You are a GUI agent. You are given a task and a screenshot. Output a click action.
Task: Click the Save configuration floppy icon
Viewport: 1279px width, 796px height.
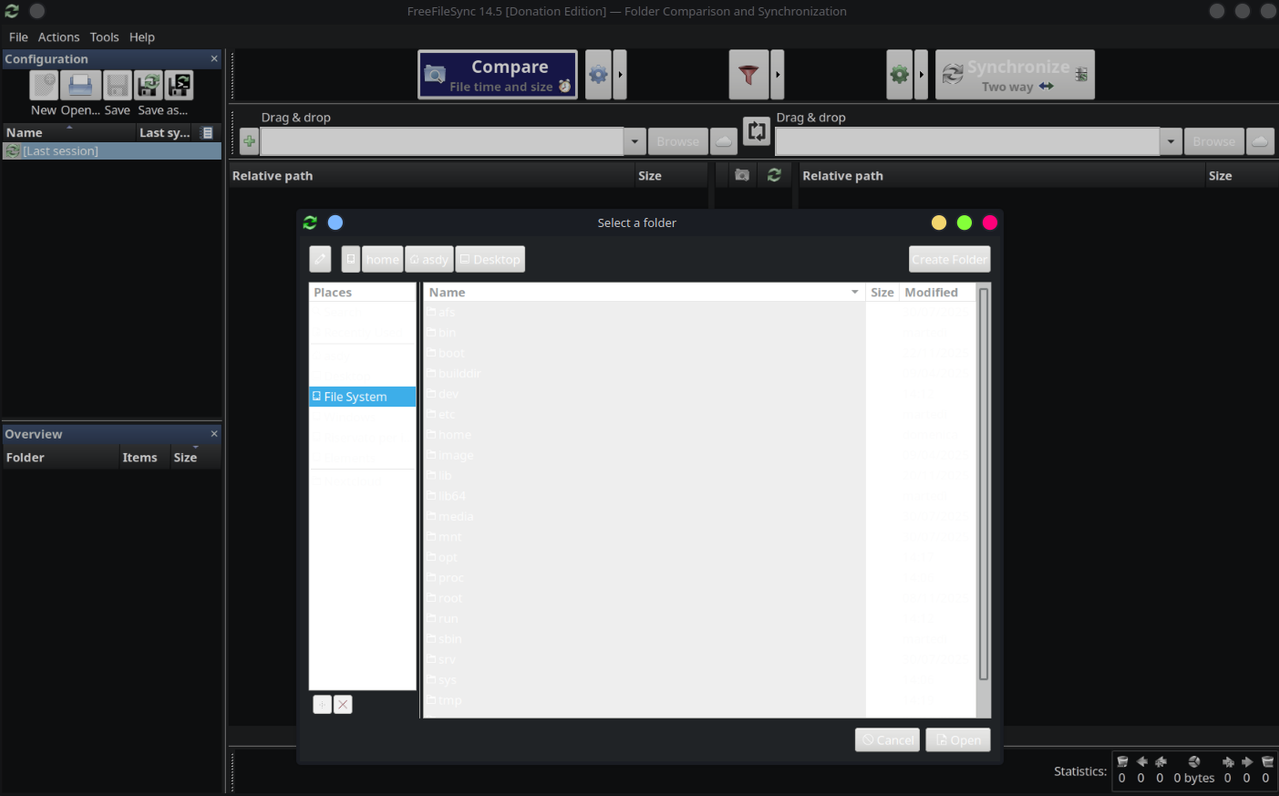117,85
